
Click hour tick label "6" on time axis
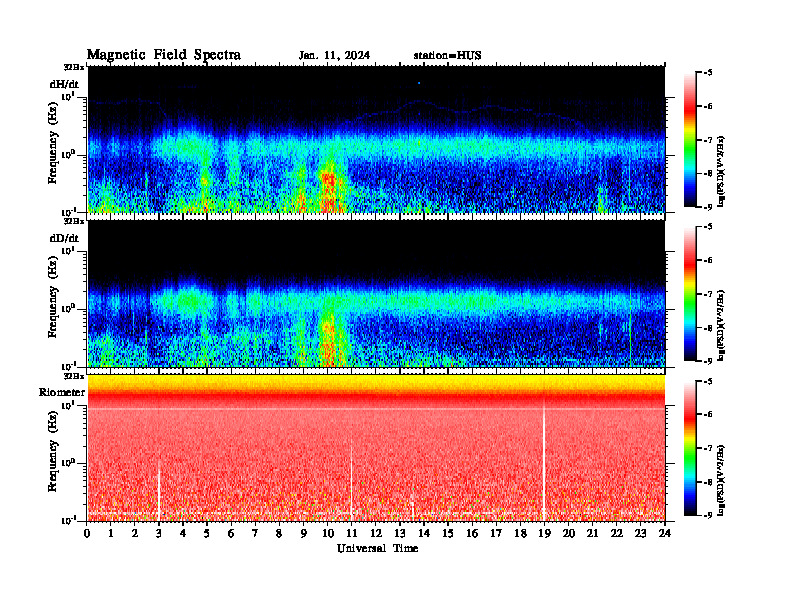(x=231, y=533)
